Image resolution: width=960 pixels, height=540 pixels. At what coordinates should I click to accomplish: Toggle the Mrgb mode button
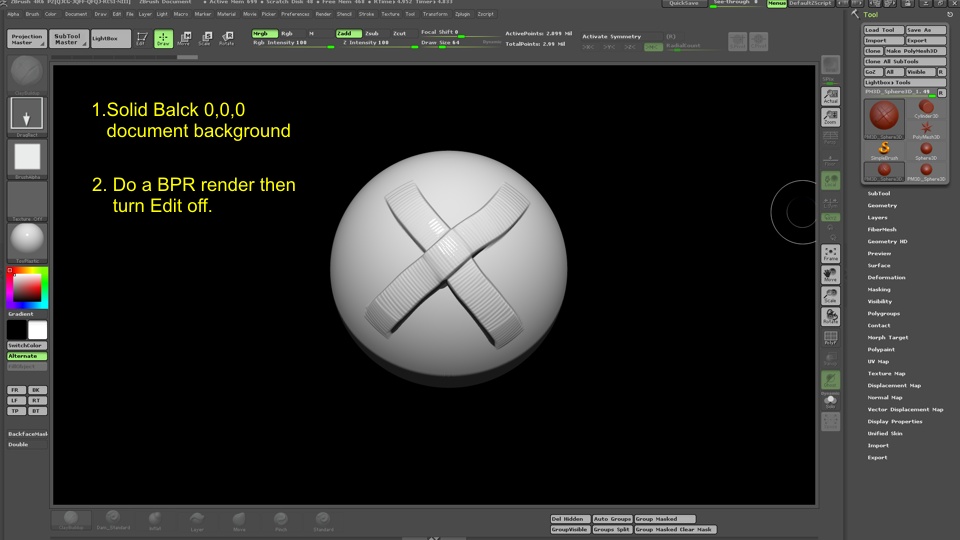[x=264, y=34]
